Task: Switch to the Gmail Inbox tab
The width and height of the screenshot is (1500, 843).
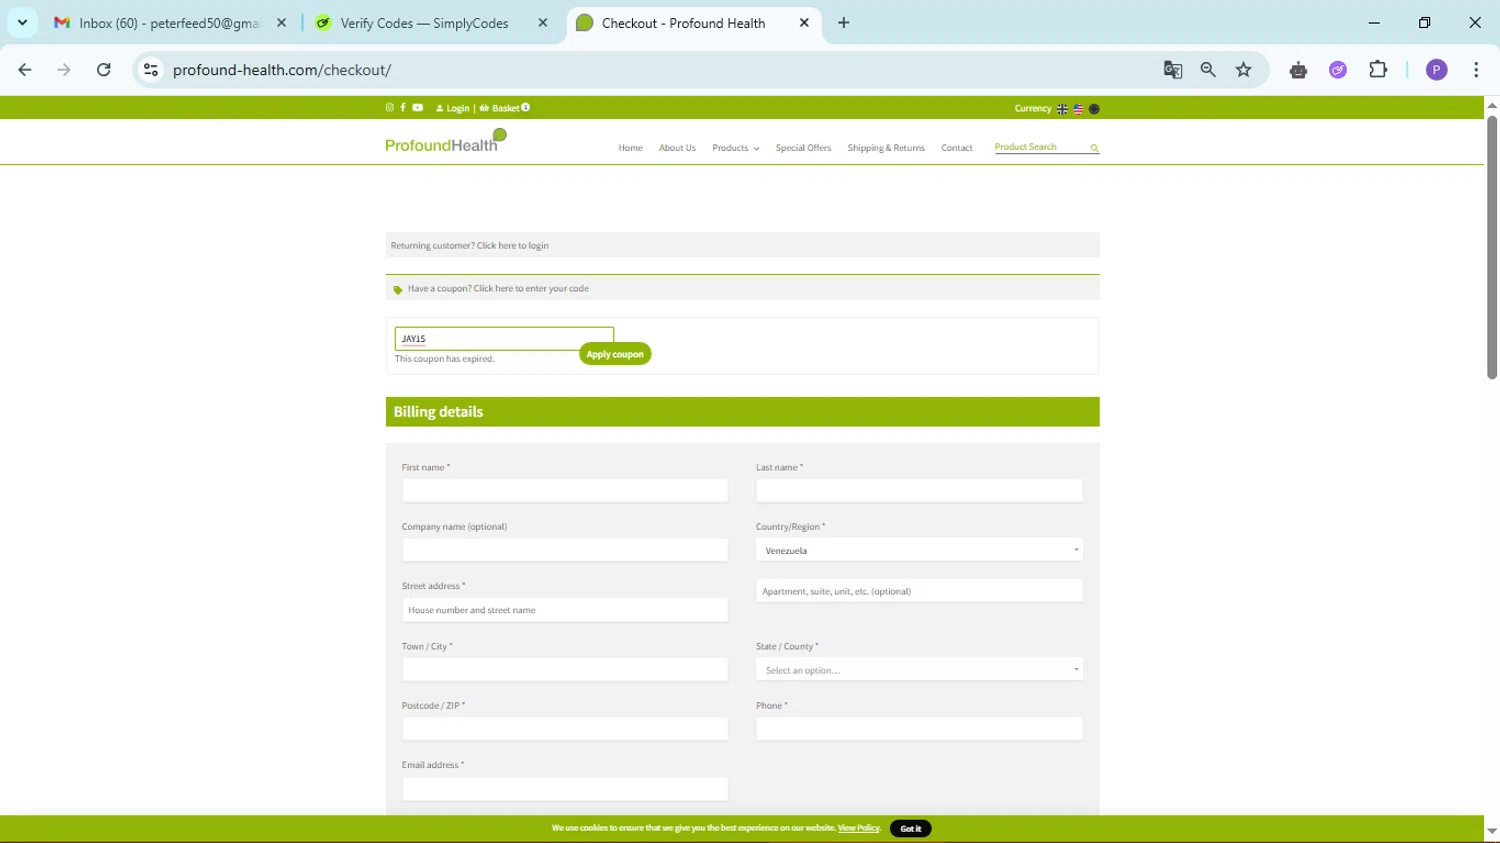Action: coord(170,23)
